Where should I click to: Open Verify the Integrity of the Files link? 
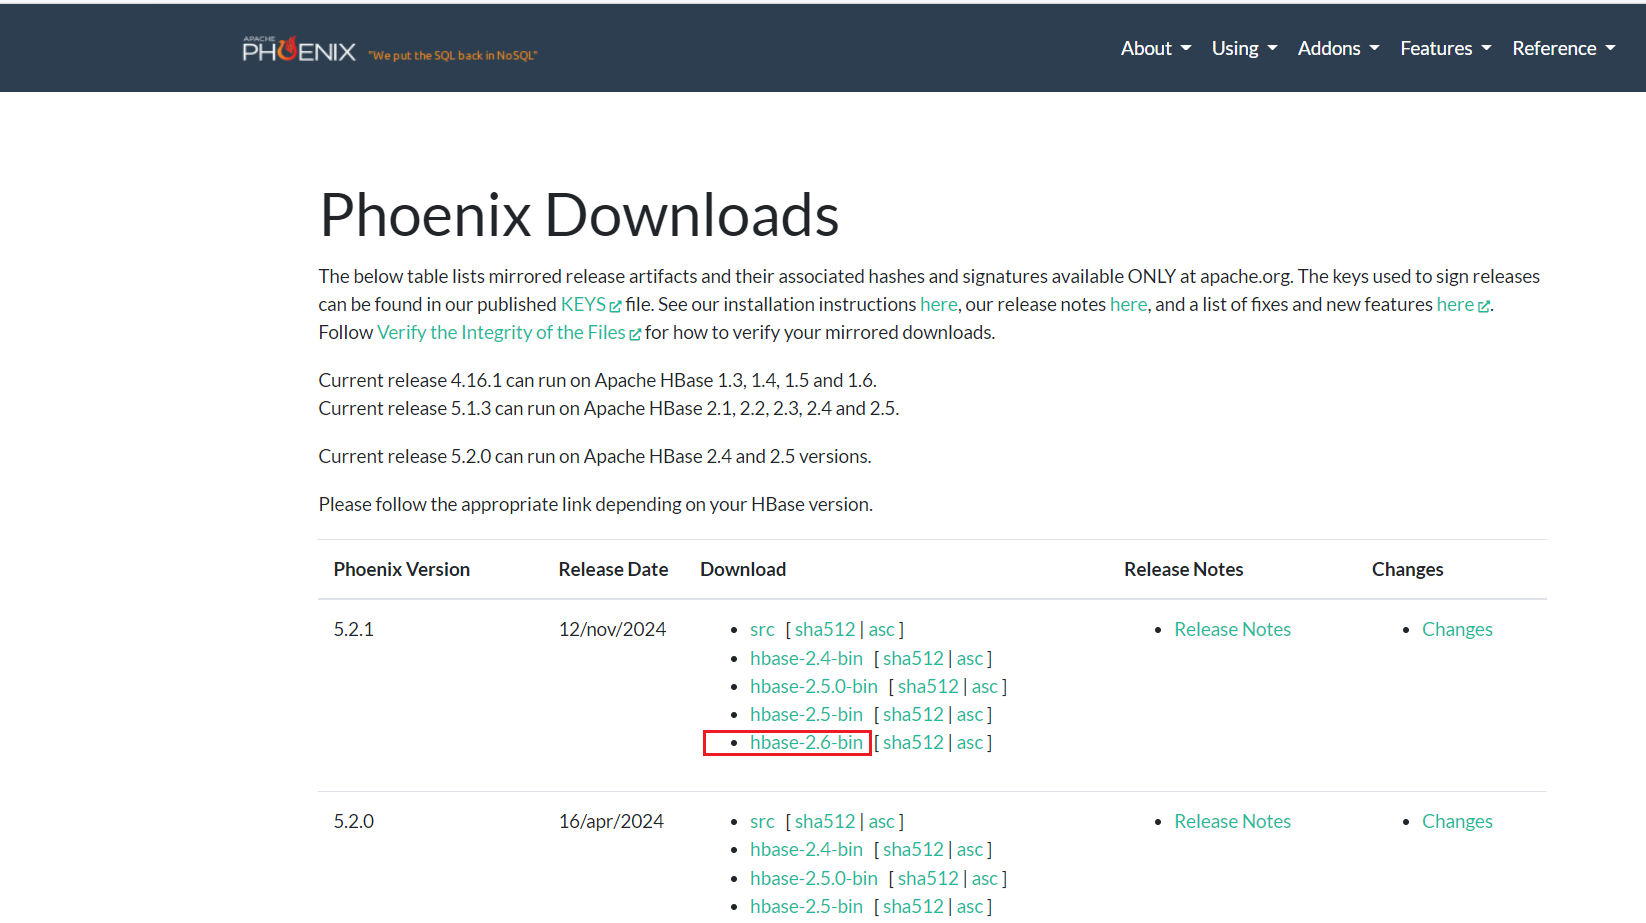509,332
